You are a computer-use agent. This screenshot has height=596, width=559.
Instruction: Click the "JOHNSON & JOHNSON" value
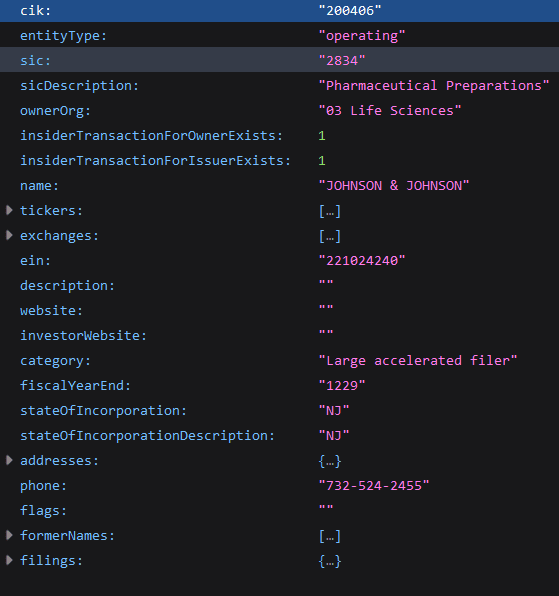pos(394,185)
